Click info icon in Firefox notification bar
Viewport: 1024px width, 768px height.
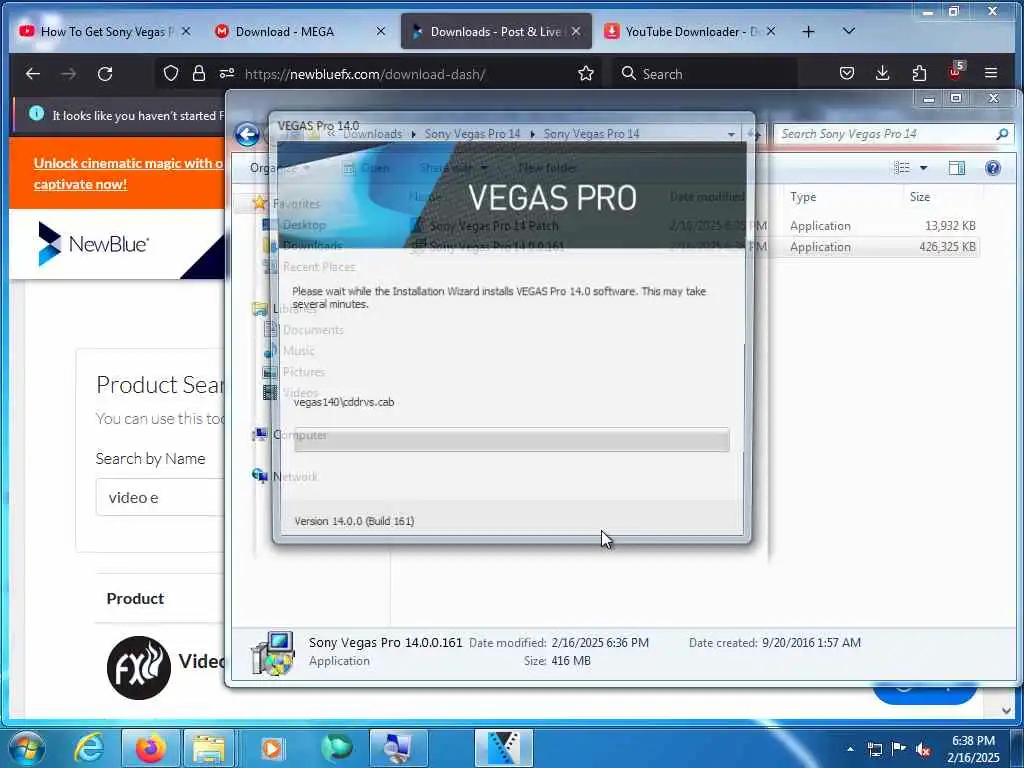[37, 114]
